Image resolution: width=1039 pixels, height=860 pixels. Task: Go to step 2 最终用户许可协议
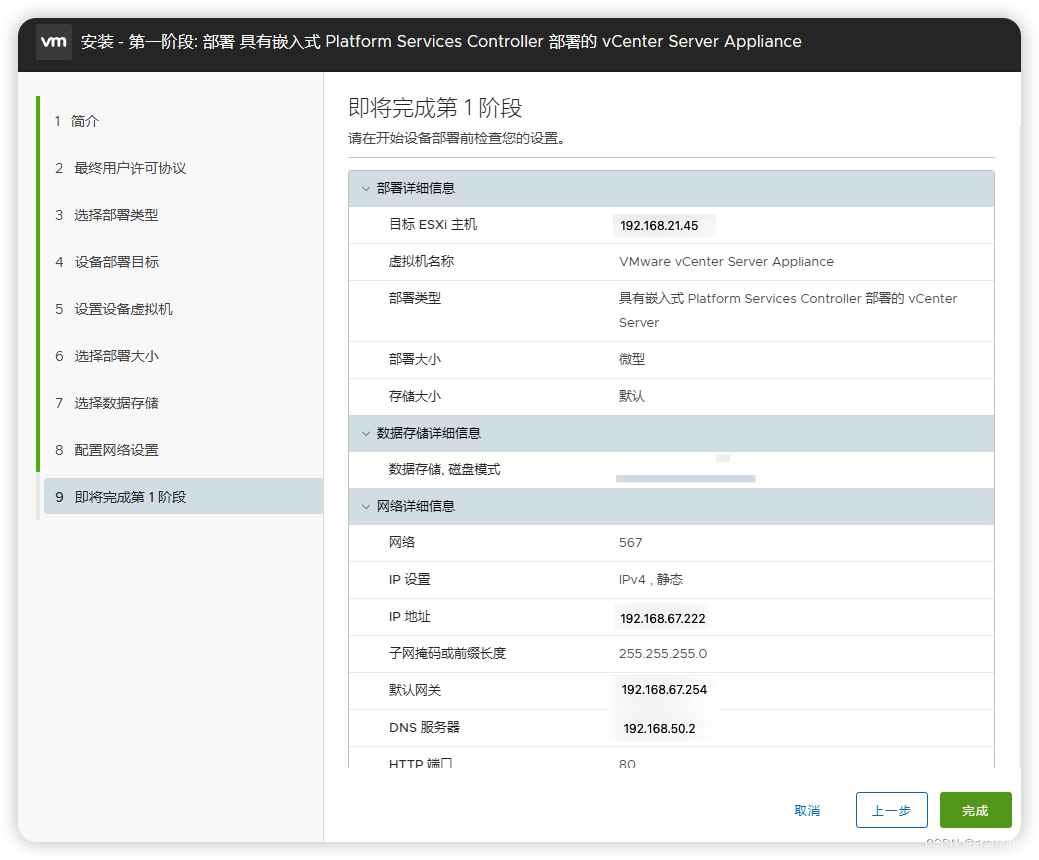point(121,168)
